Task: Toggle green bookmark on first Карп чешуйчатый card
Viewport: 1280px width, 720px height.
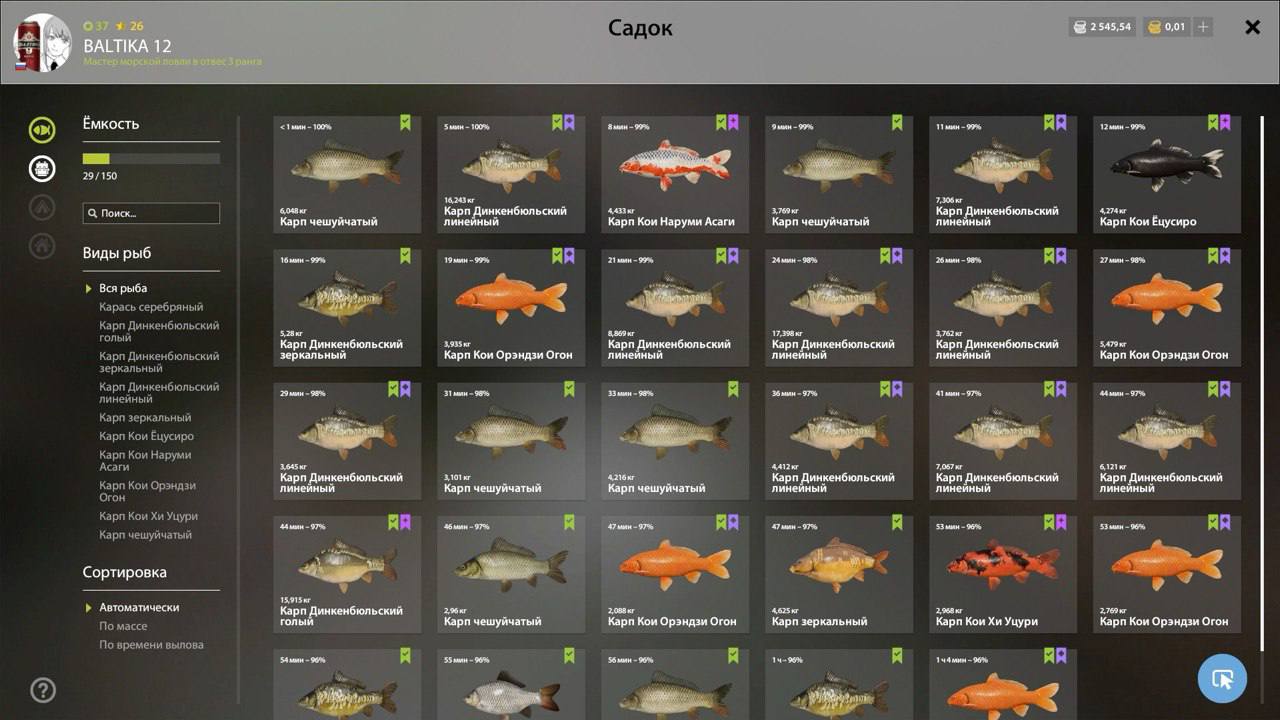Action: click(x=405, y=122)
